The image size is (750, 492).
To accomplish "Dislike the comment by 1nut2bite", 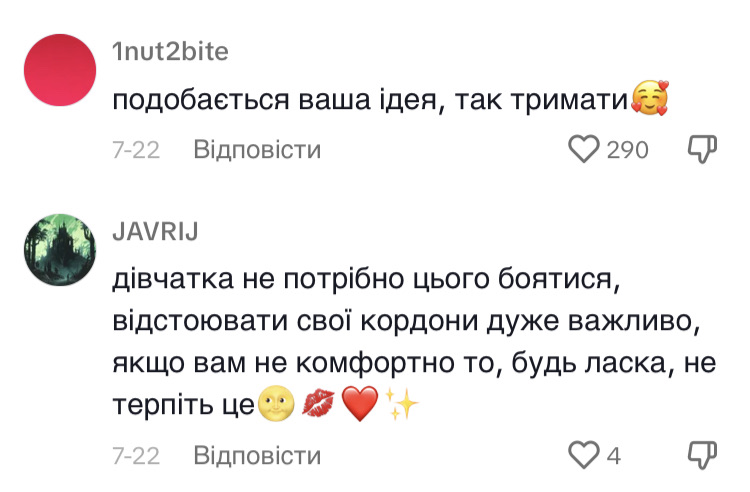I will [x=703, y=150].
